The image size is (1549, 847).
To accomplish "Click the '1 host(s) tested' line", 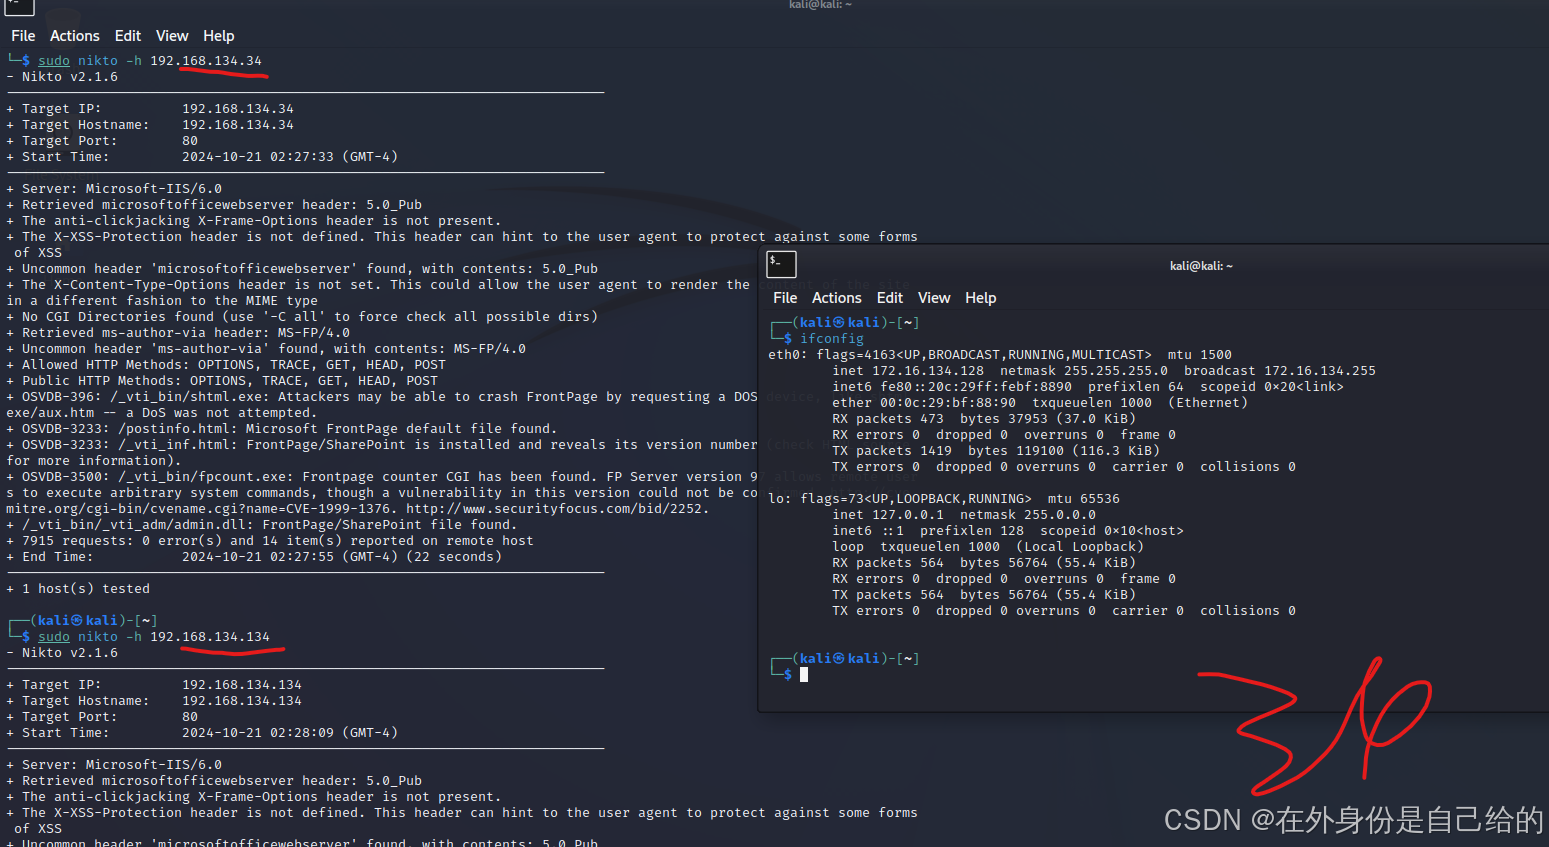I will pyautogui.click(x=78, y=589).
